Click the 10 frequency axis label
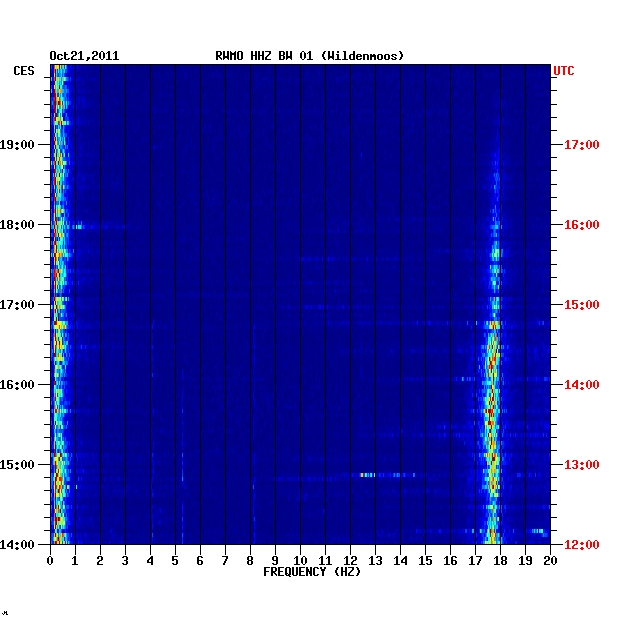This screenshot has height=624, width=630. tap(300, 561)
